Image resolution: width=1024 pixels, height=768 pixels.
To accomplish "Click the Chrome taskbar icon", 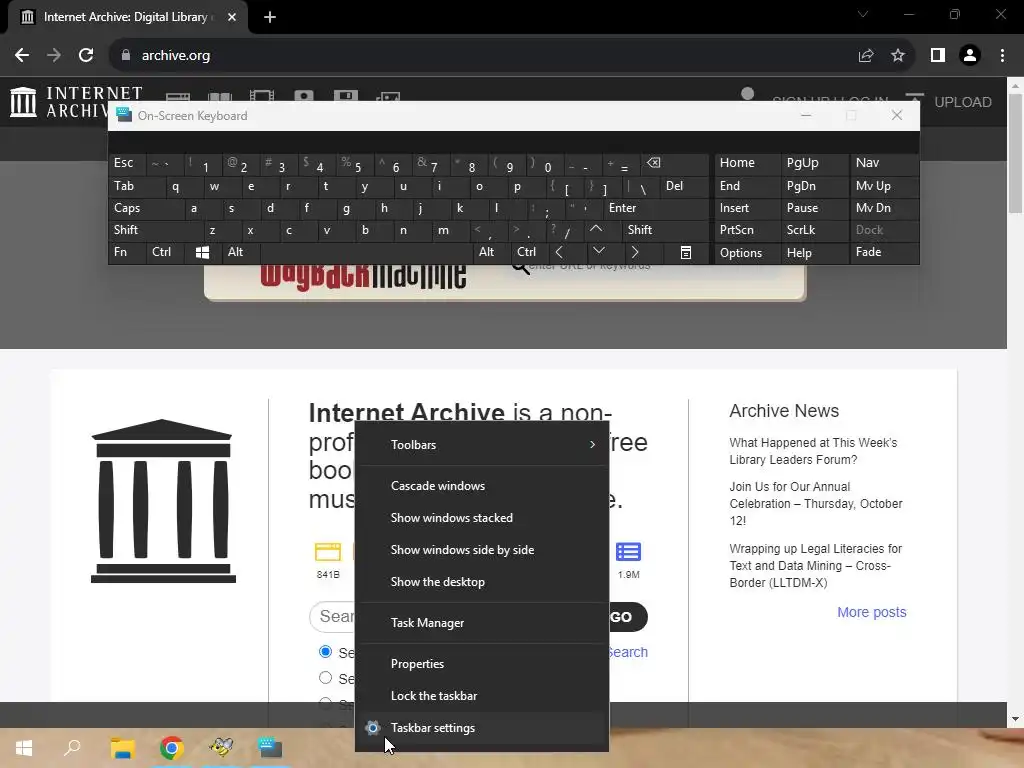I will (x=172, y=748).
